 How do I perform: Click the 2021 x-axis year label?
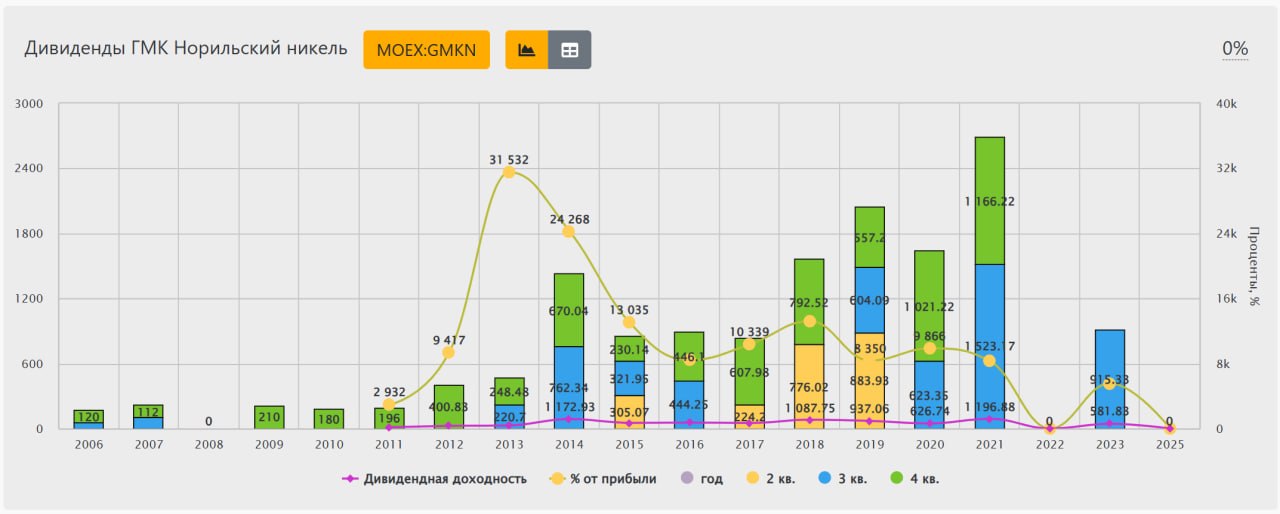point(989,445)
